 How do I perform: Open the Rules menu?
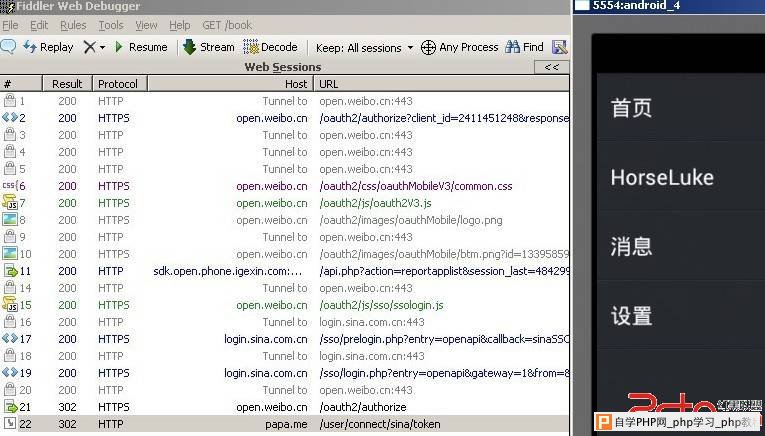(x=73, y=25)
